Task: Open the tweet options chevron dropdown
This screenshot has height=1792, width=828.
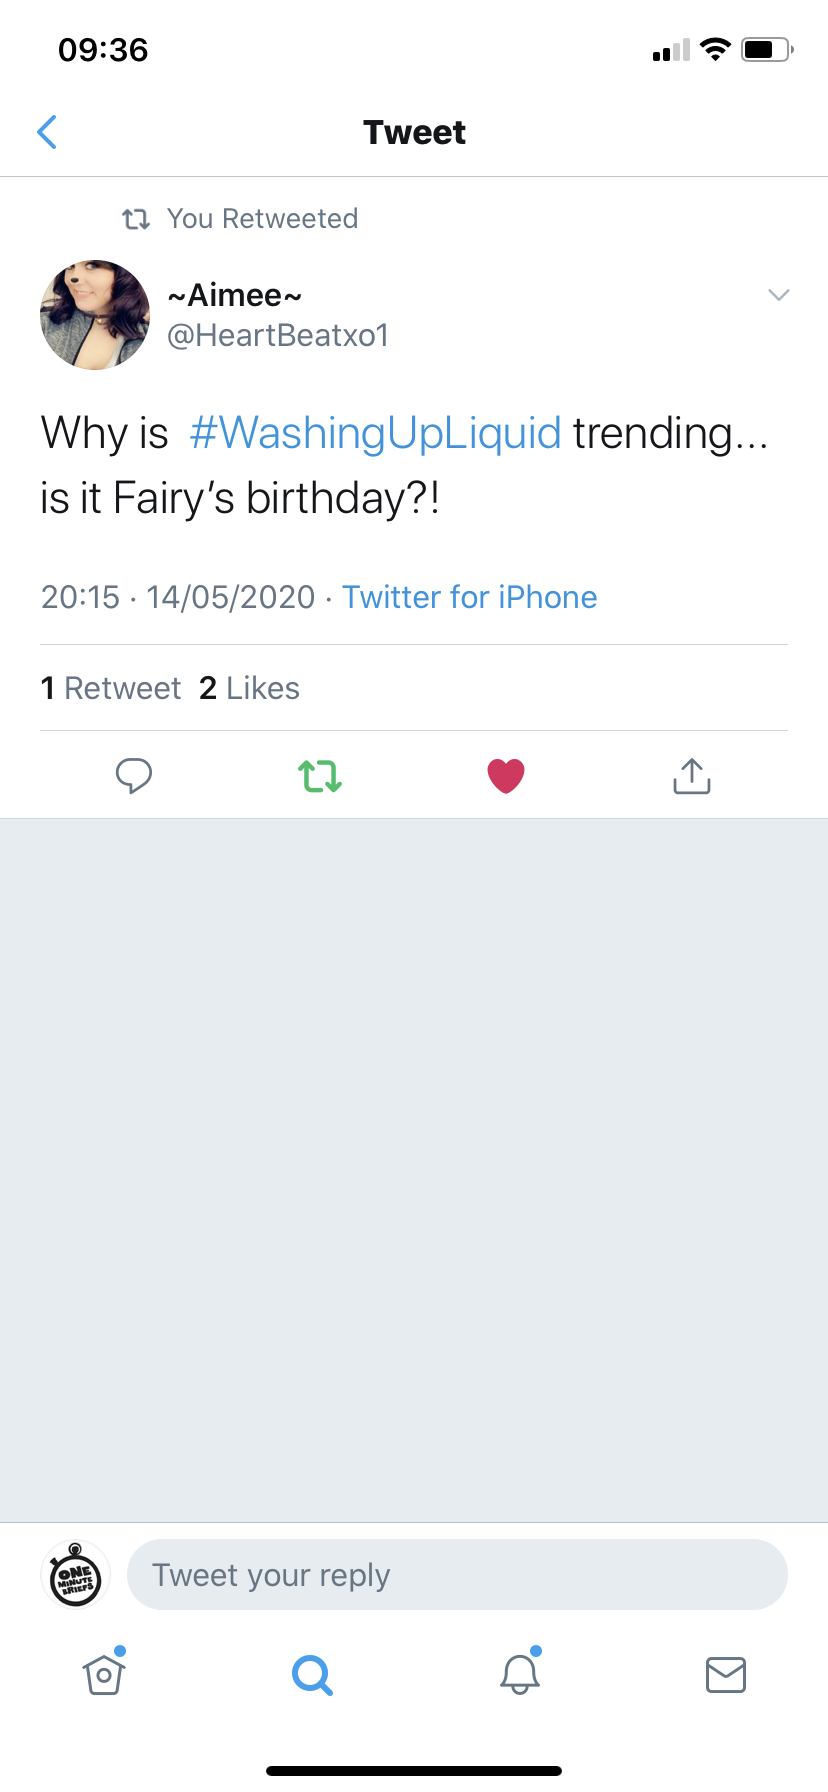Action: pos(779,294)
